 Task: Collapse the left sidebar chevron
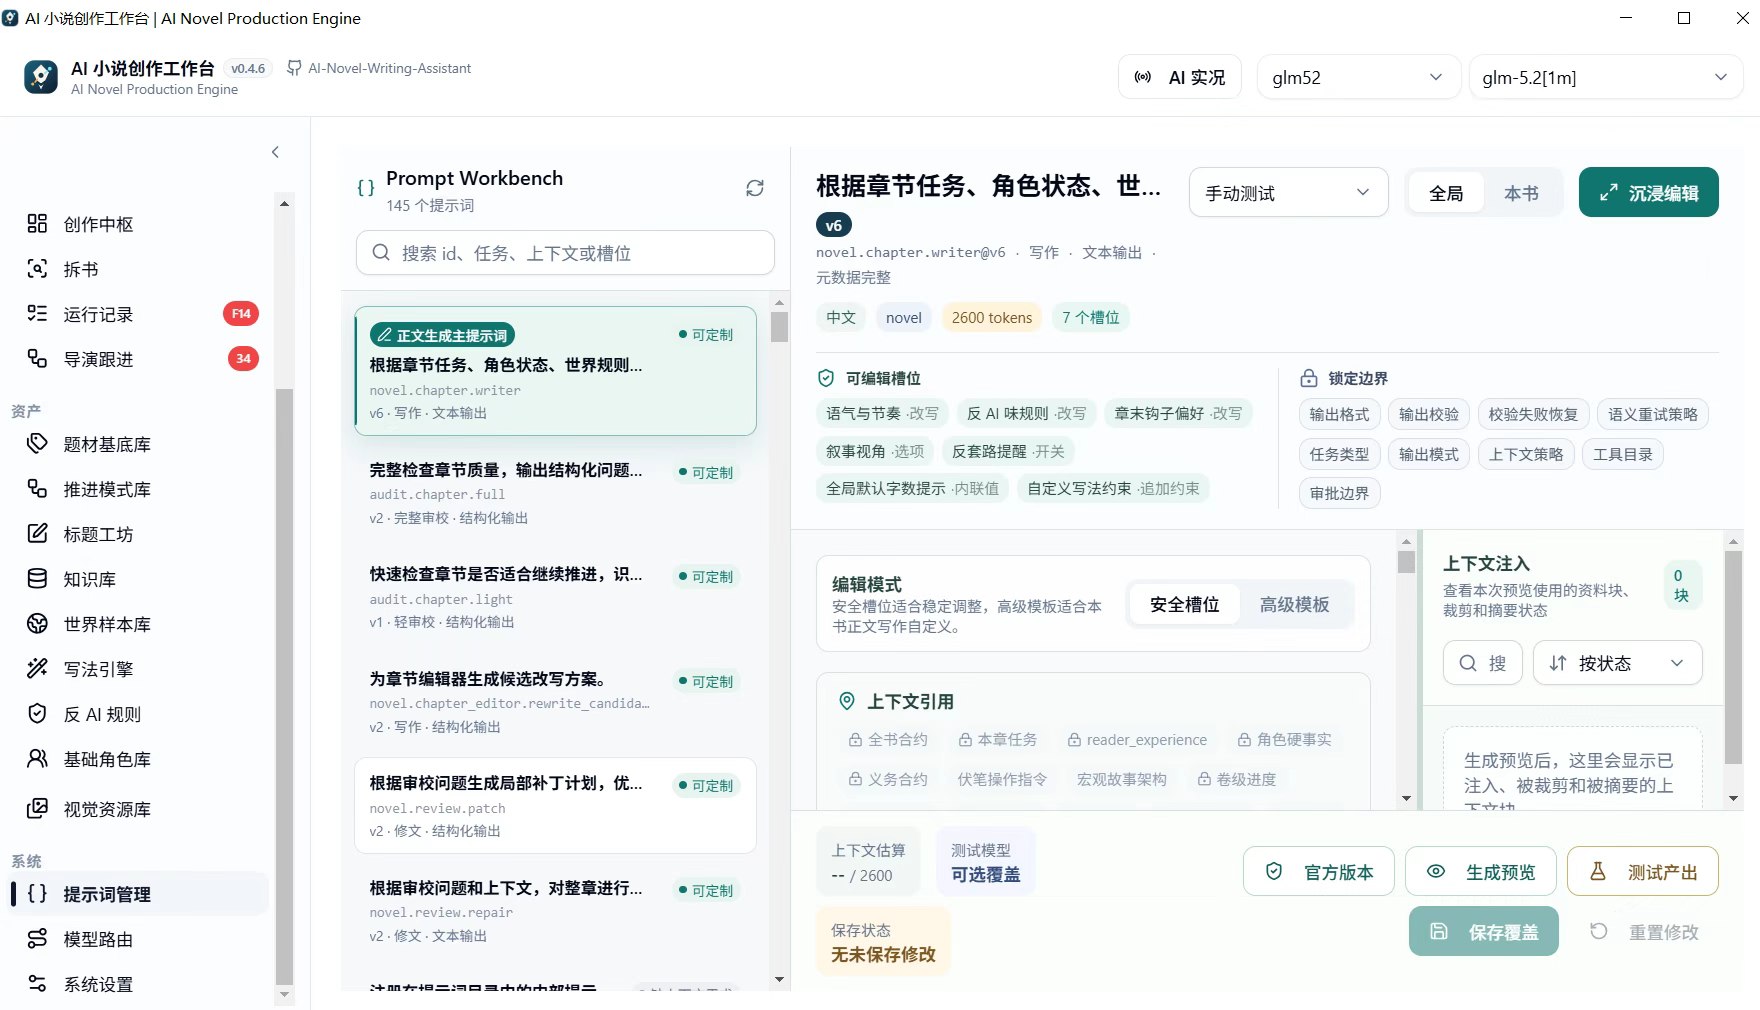point(275,152)
